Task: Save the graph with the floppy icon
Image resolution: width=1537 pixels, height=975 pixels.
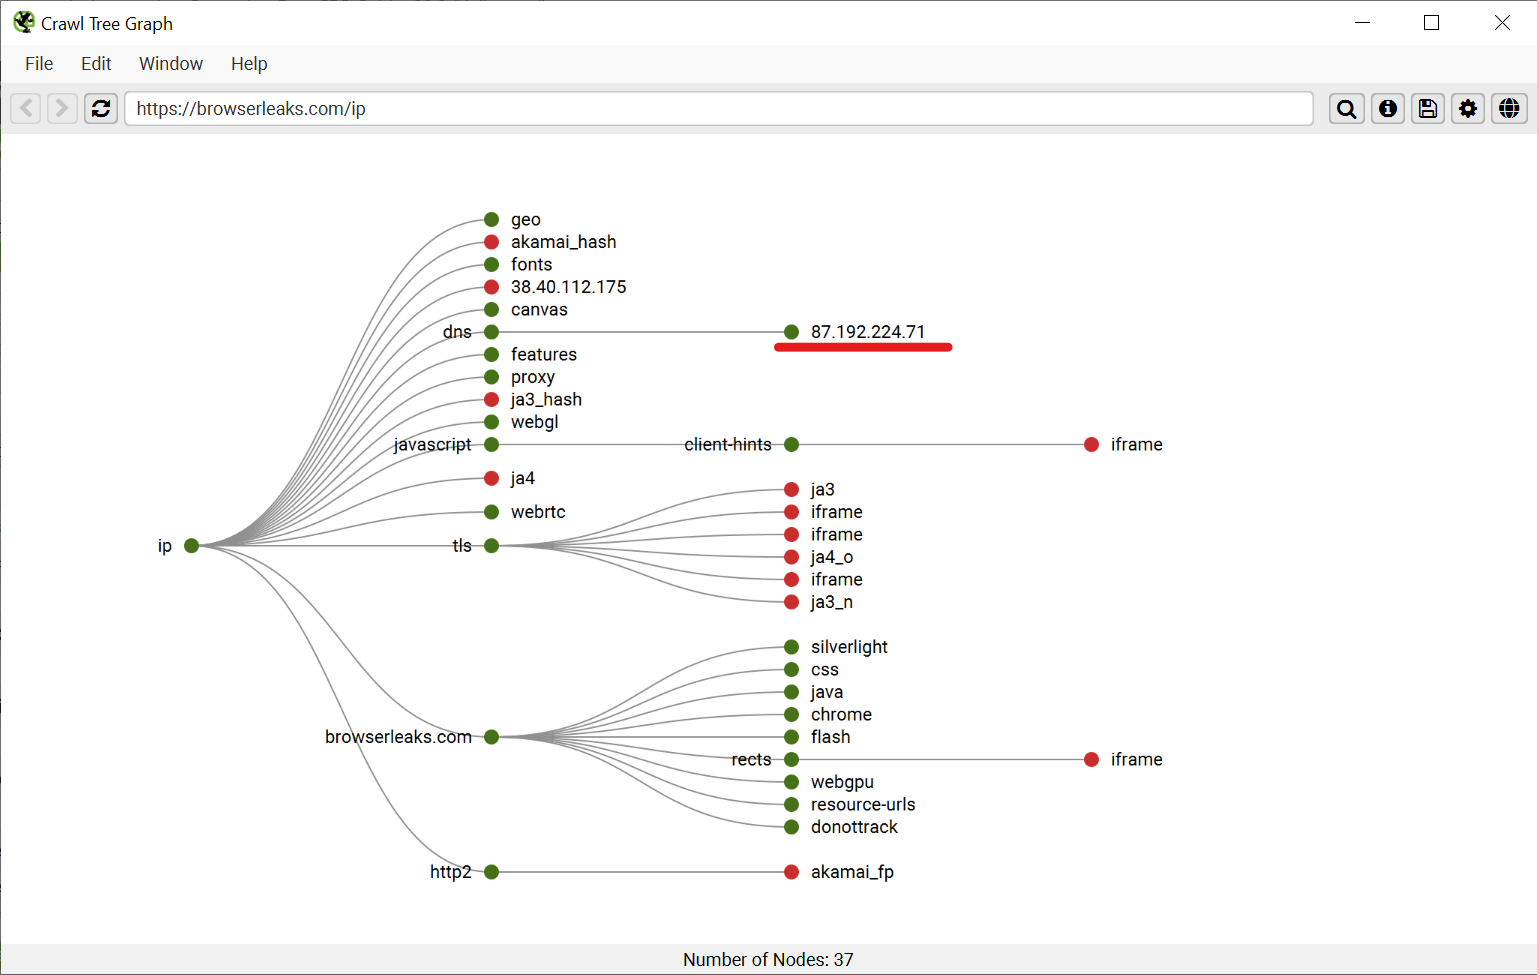Action: (1428, 109)
